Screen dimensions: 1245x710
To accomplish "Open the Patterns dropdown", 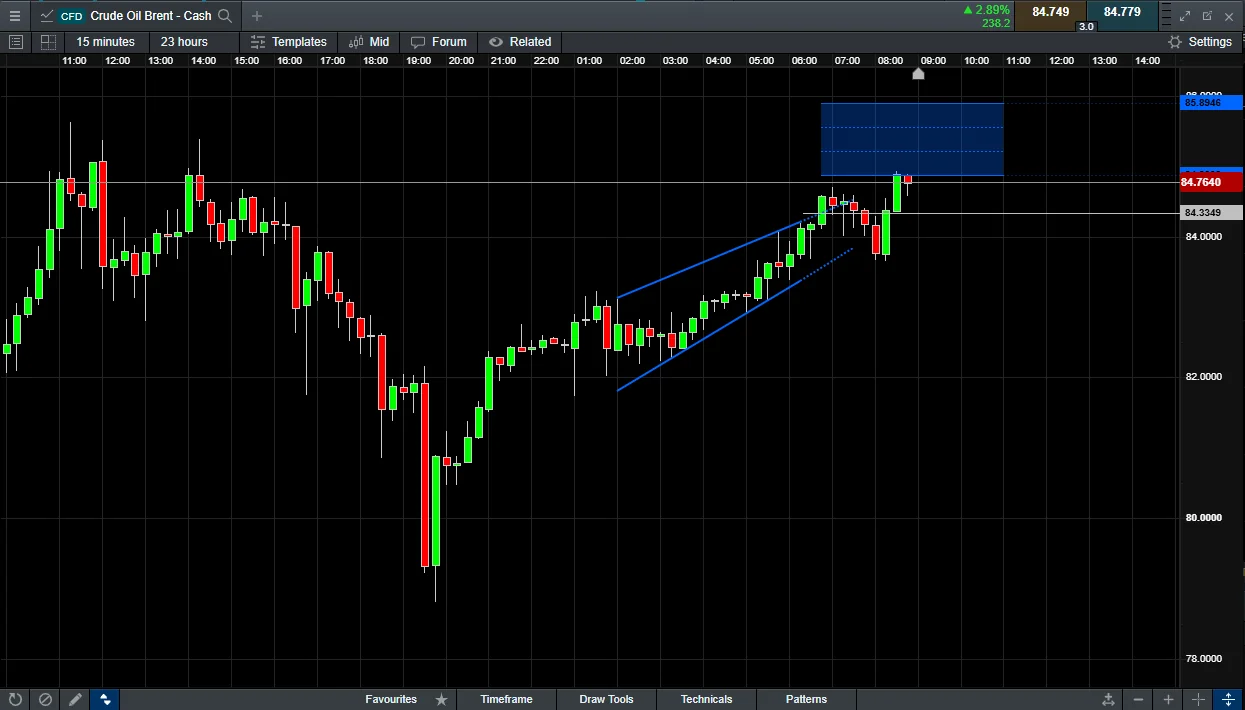I will click(806, 699).
